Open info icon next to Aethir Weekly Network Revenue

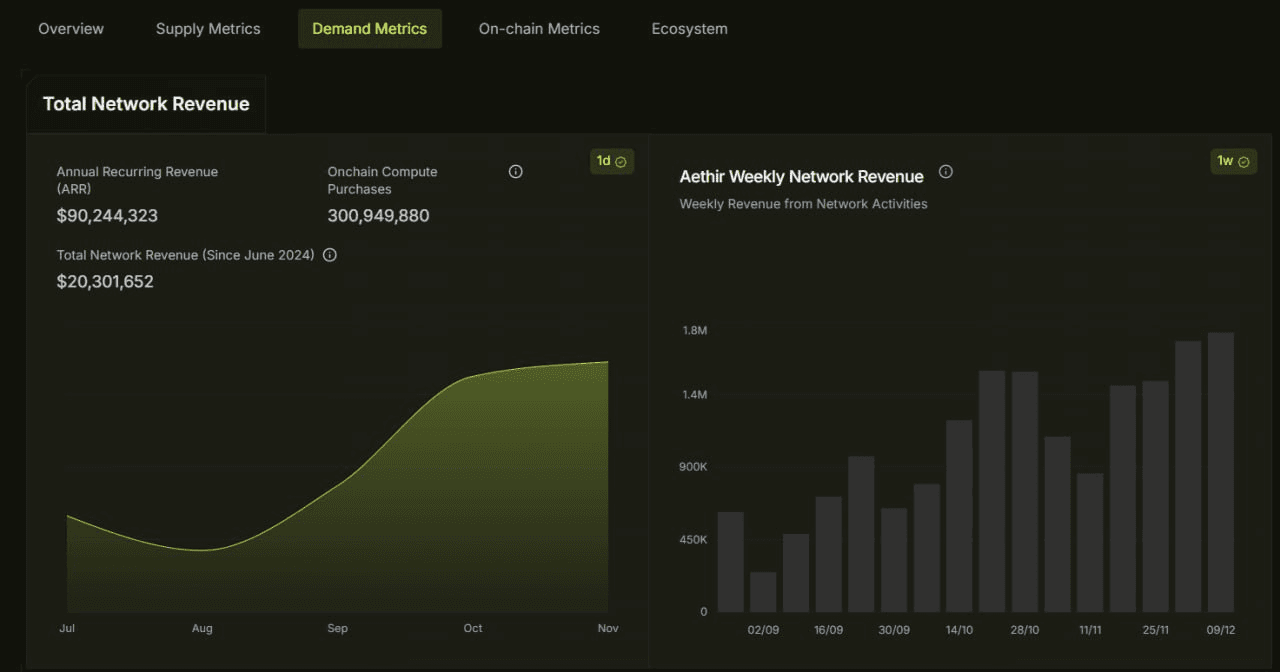coord(945,172)
